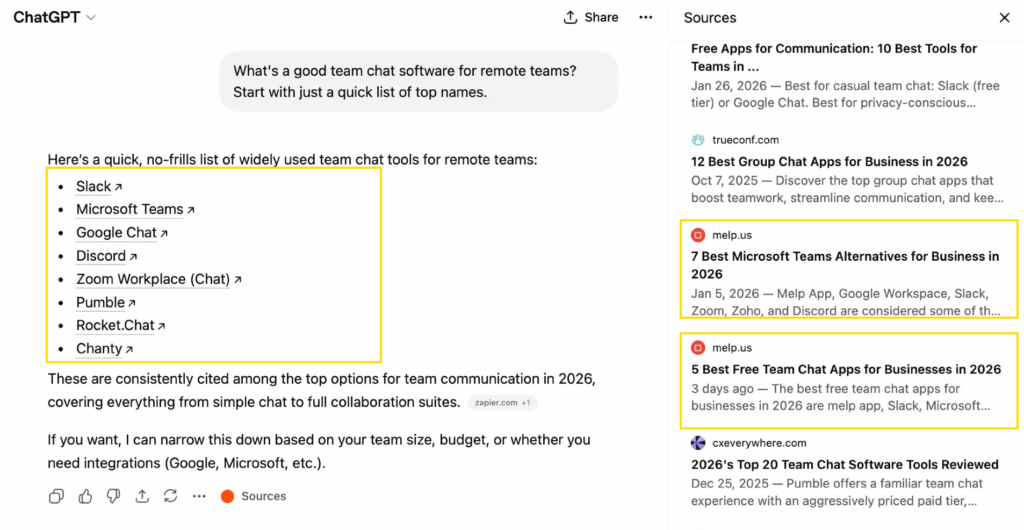Click the thumbs down icon
Image resolution: width=1024 pixels, height=530 pixels.
point(114,497)
